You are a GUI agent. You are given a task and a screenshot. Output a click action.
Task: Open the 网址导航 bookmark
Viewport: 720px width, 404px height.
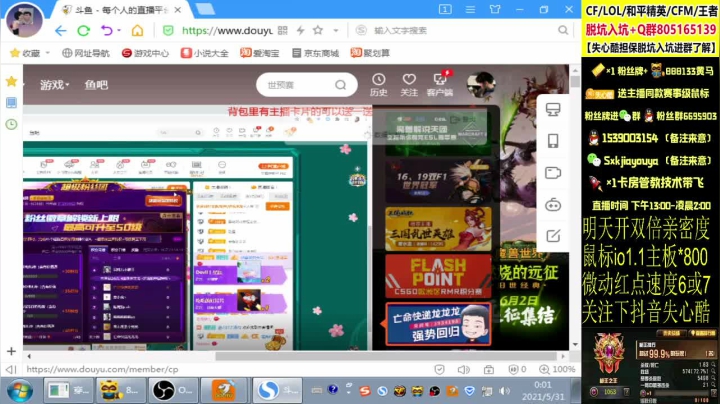pos(86,53)
